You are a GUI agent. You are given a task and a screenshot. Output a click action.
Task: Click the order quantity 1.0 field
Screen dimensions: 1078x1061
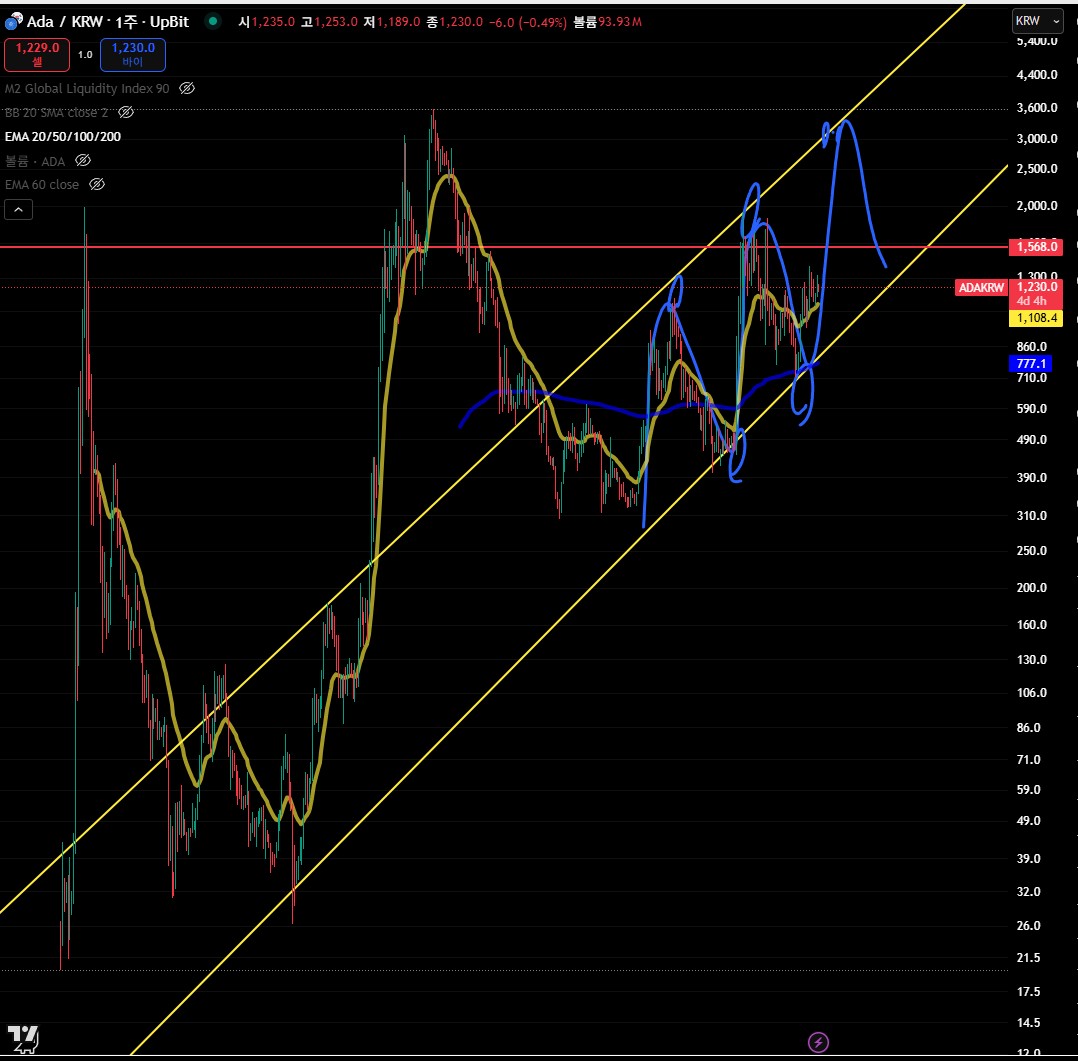(85, 55)
